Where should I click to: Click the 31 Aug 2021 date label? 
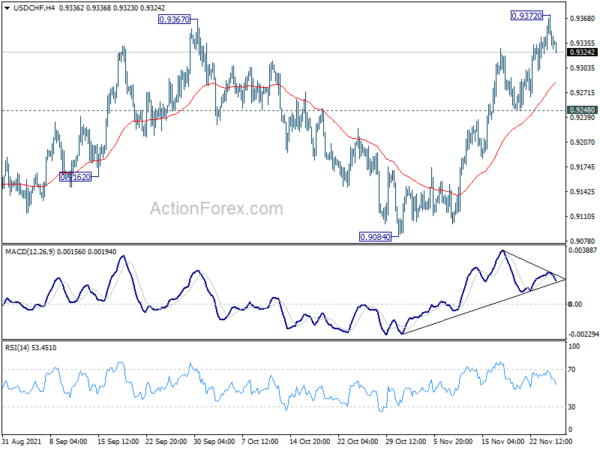[x=21, y=441]
